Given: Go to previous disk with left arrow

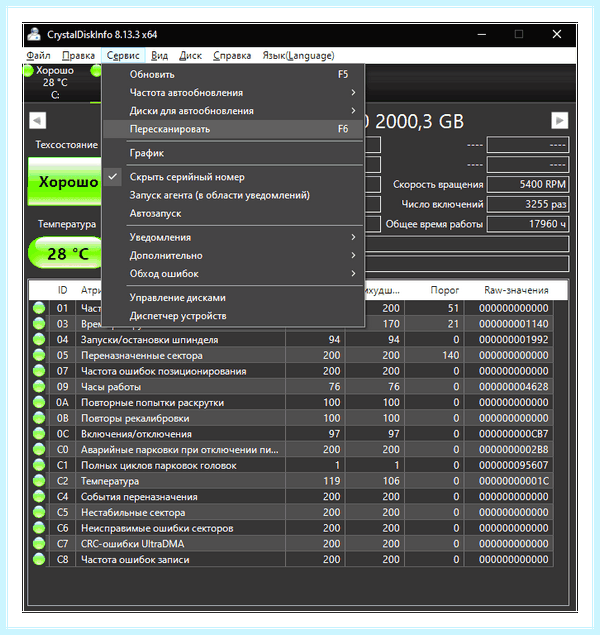Looking at the screenshot, I should pos(38,120).
